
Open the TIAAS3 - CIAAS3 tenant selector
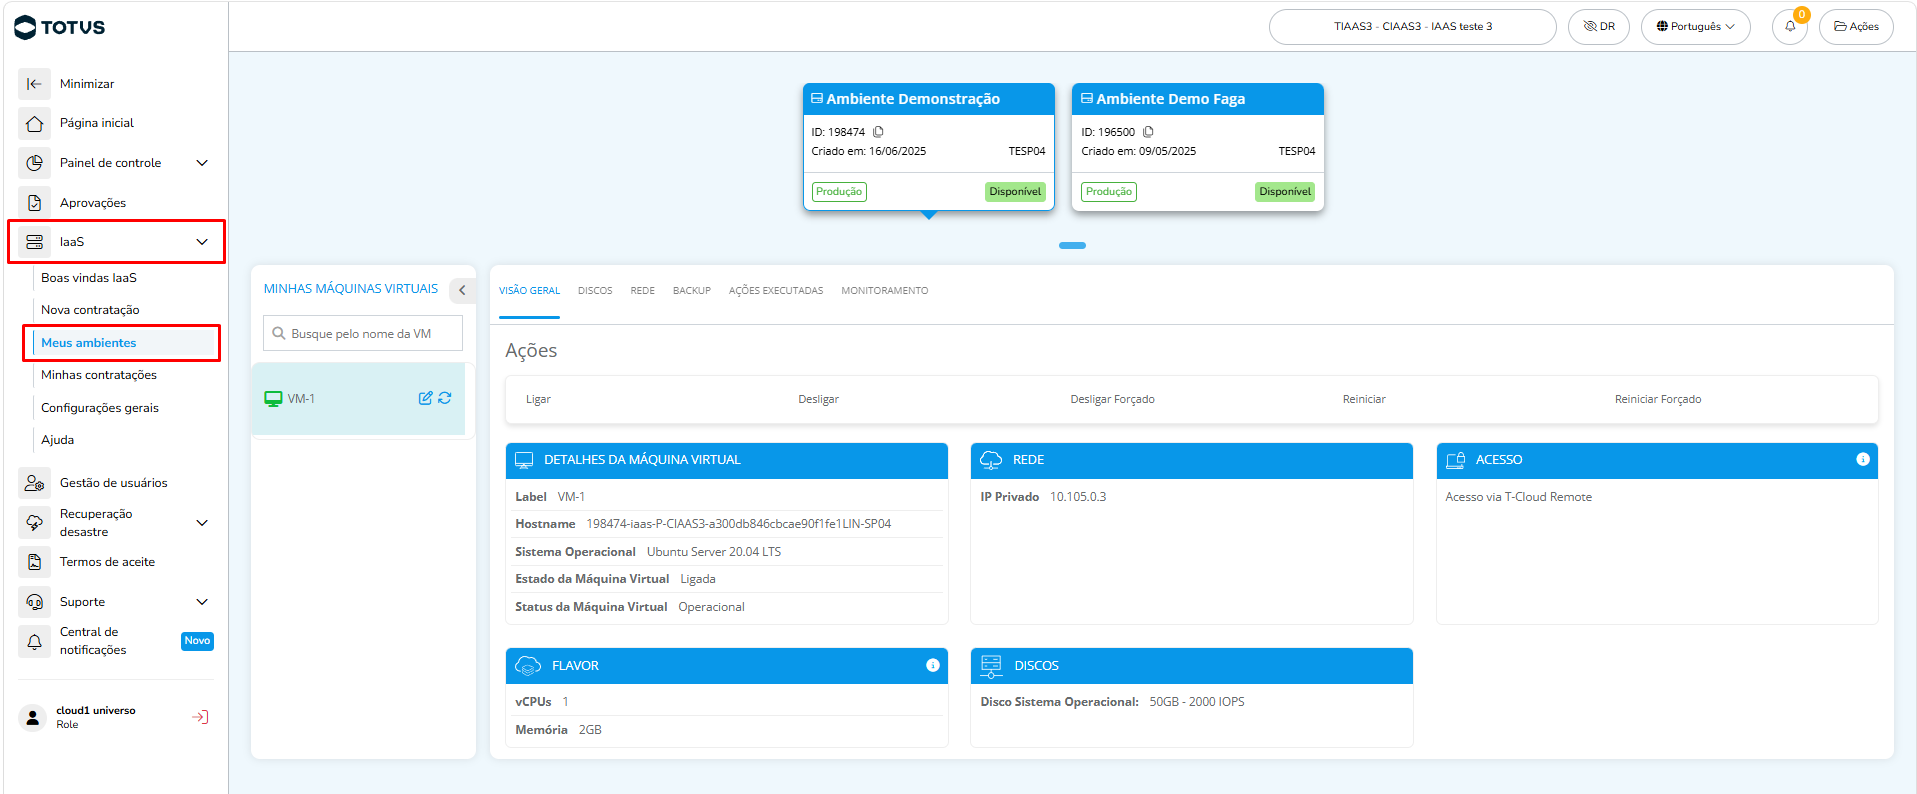(1413, 27)
